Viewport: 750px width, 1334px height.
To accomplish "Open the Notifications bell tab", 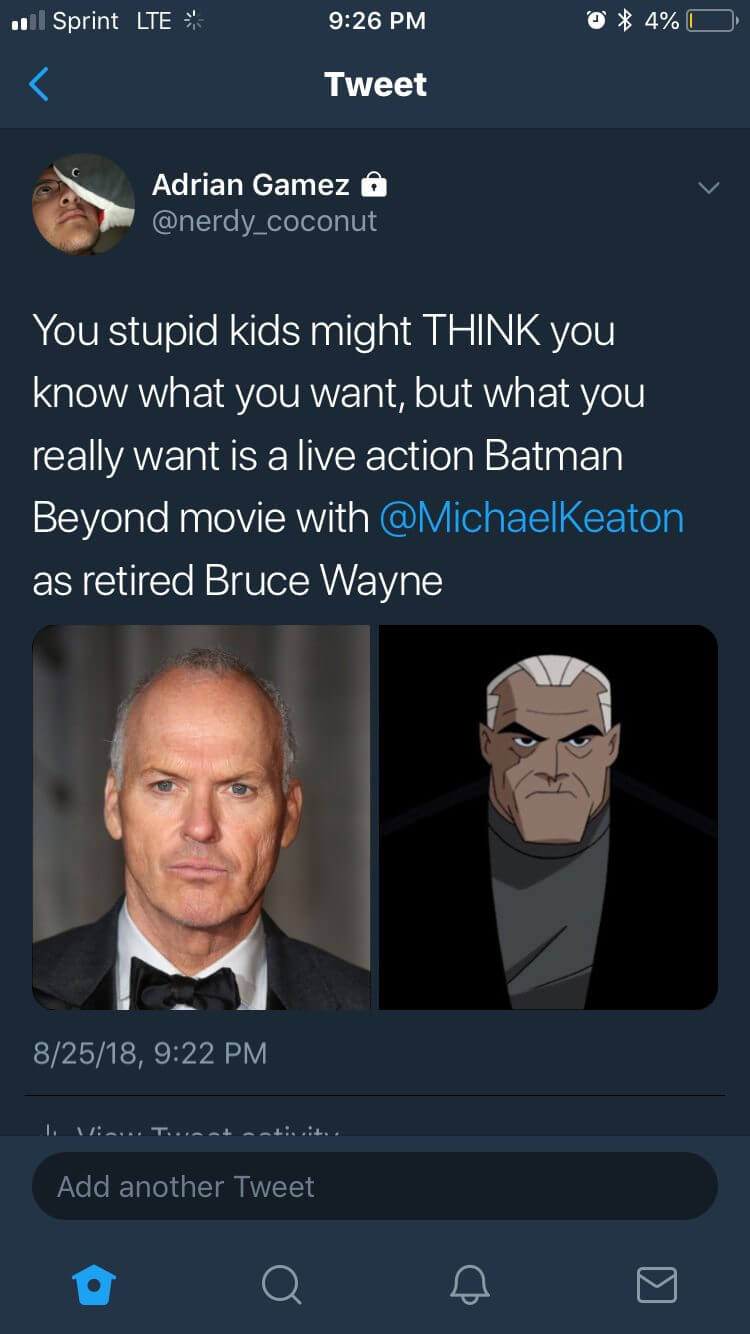I will pos(469,1284).
